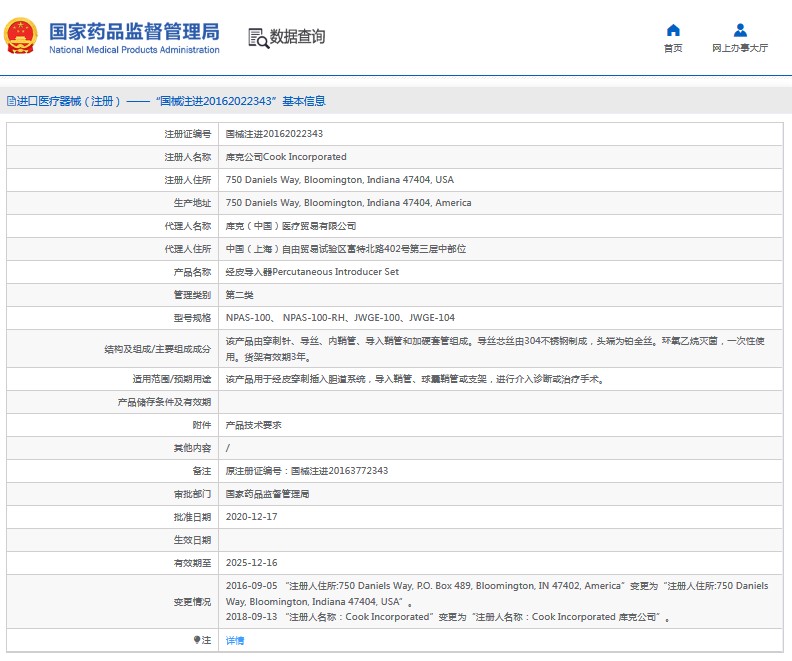Select agent name 库克（中国）医疗贸易有限公司

click(291, 226)
